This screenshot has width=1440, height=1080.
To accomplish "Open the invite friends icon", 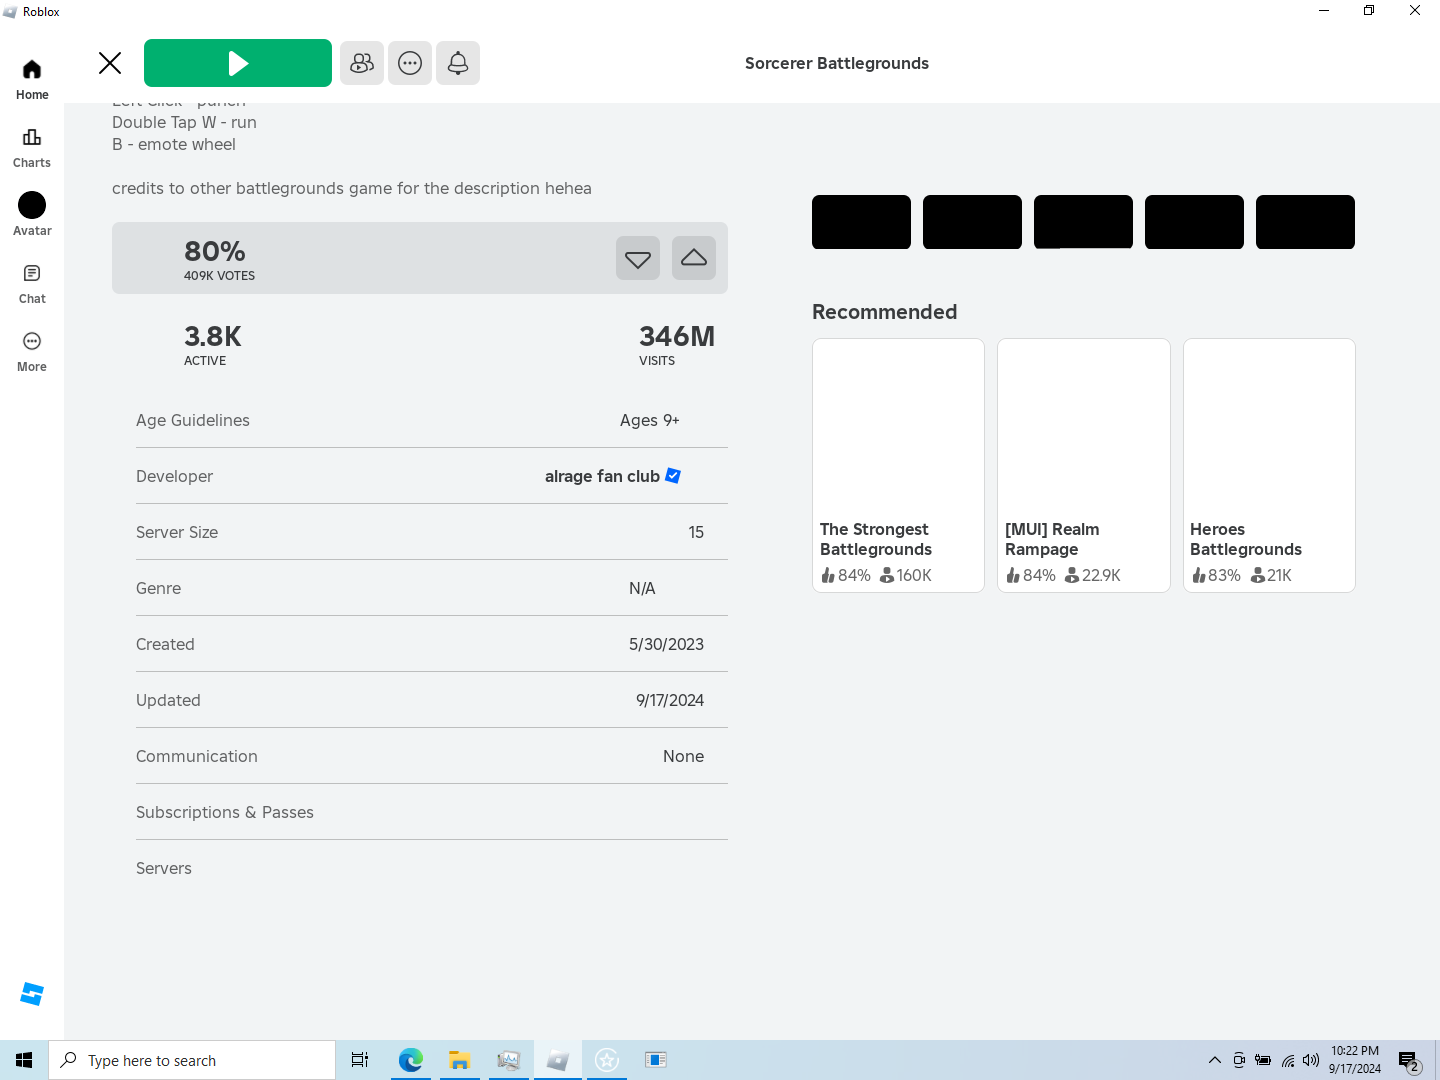I will [362, 63].
